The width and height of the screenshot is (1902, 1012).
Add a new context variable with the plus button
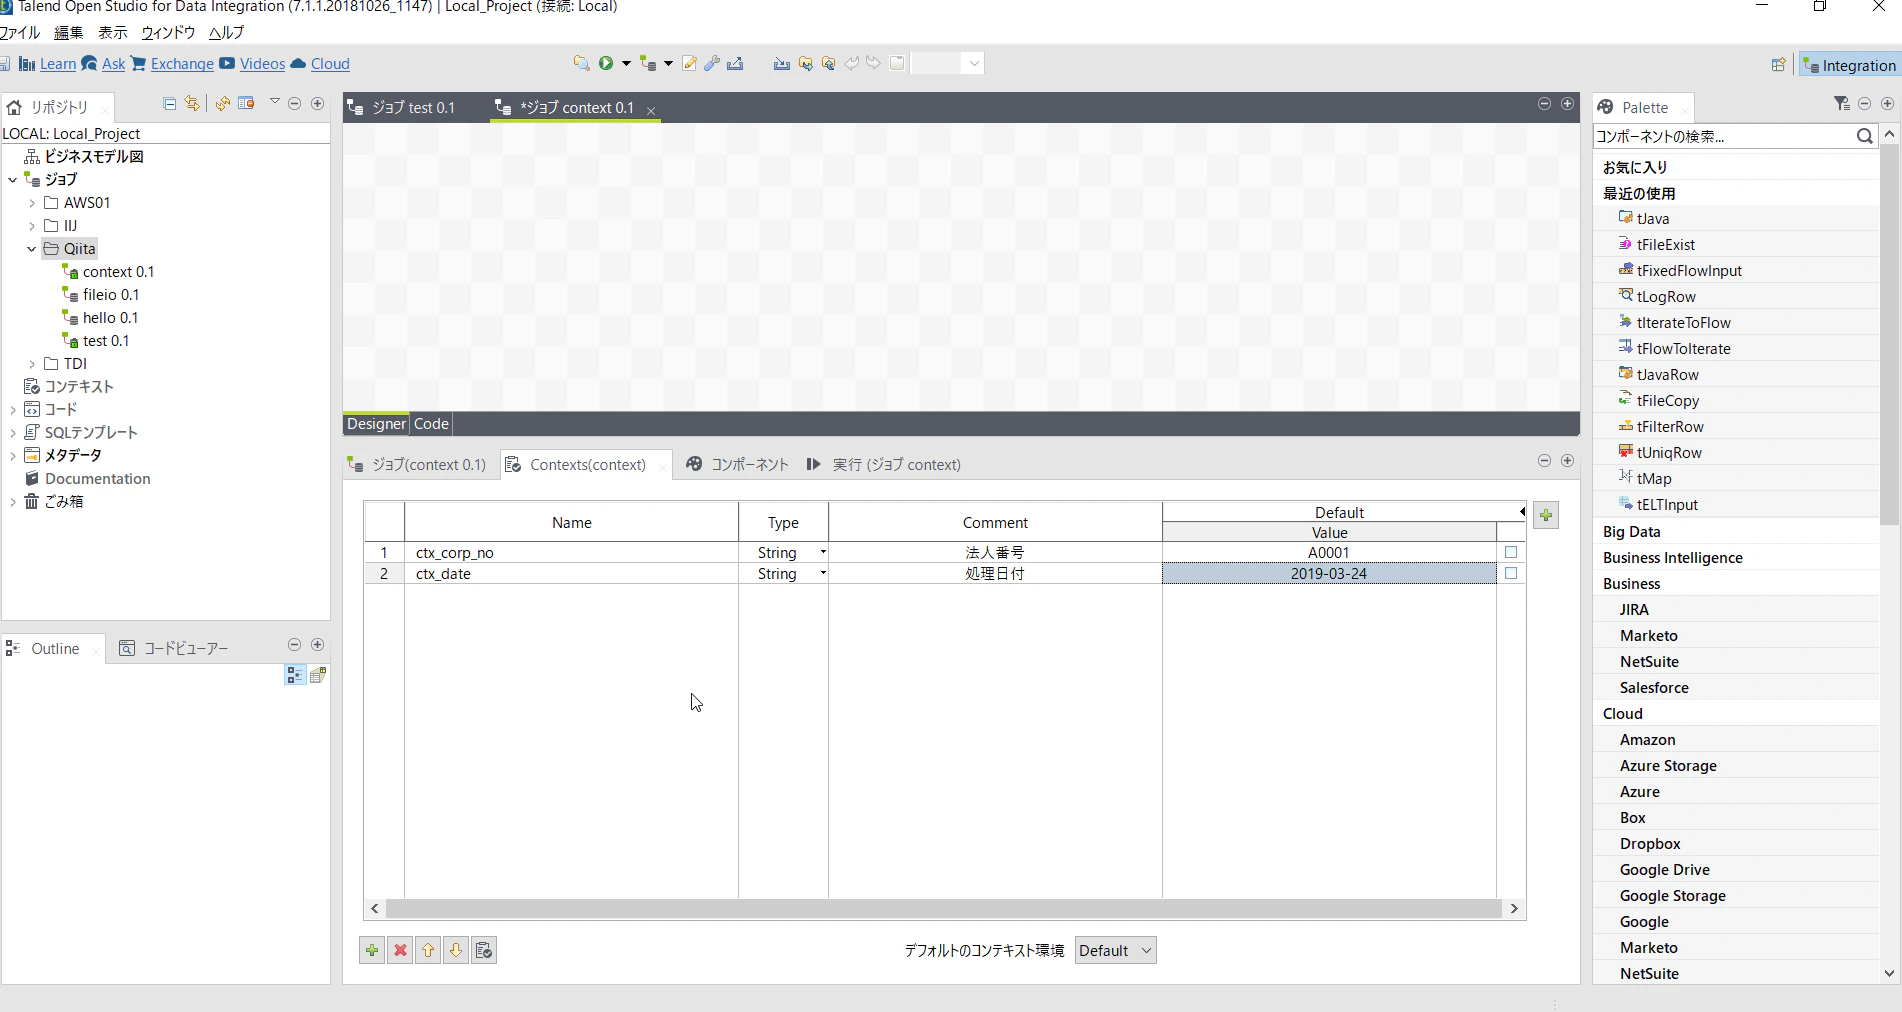[x=372, y=950]
